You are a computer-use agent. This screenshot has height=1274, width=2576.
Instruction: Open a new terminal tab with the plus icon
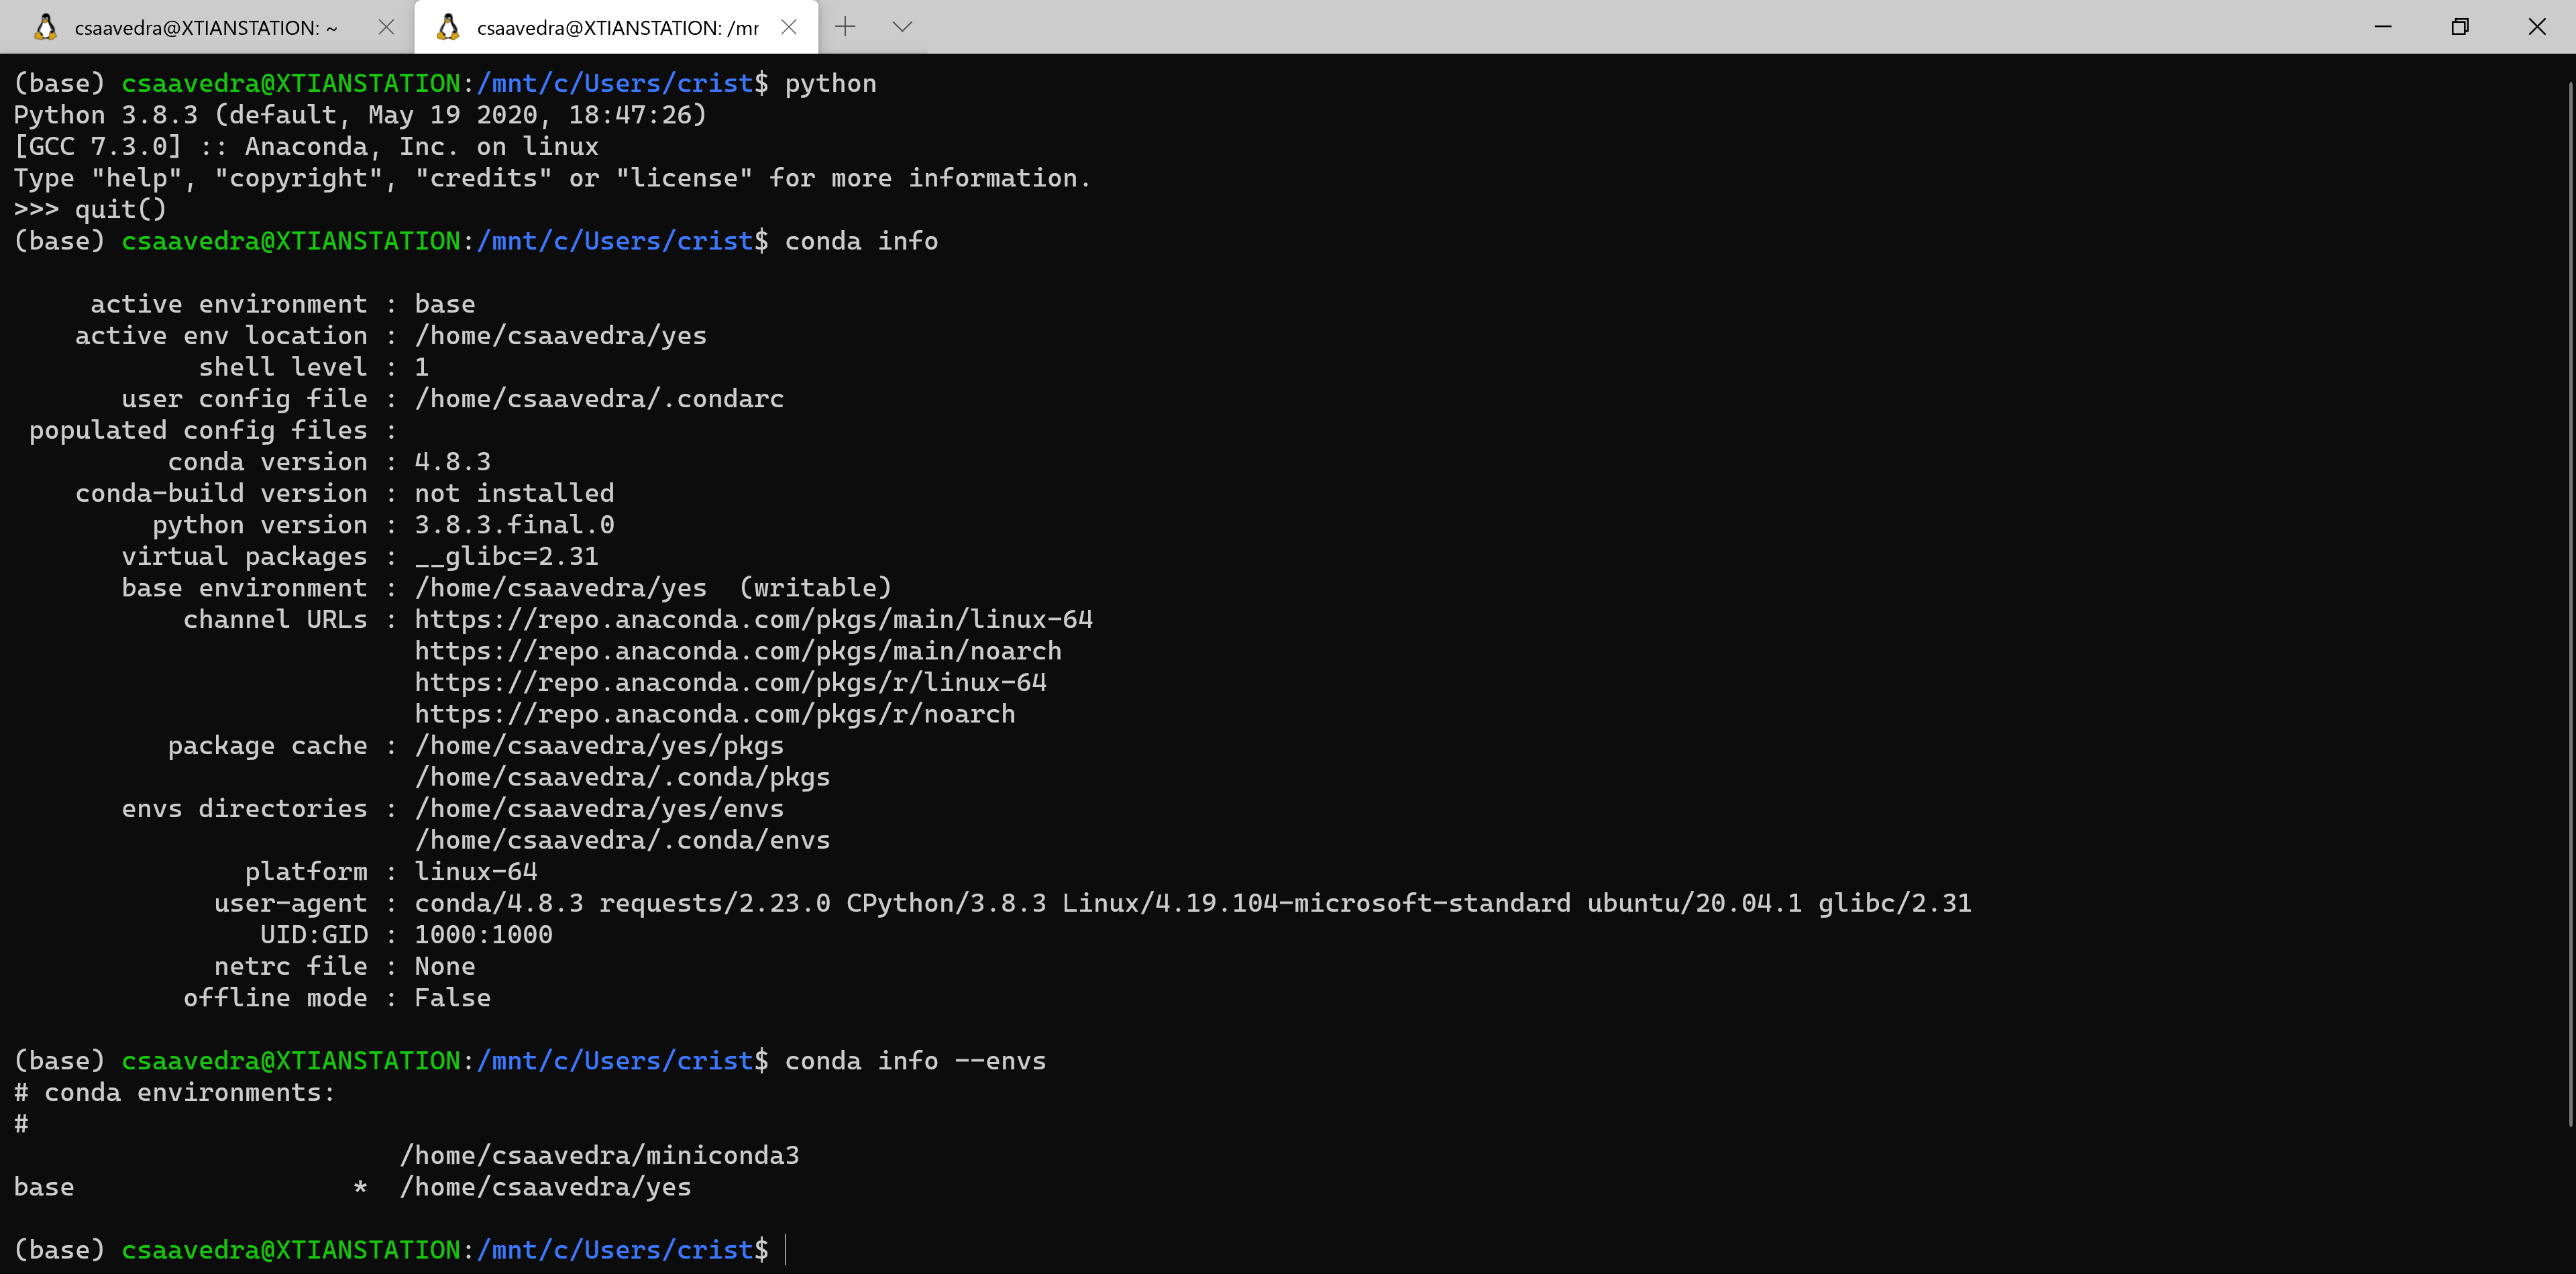[846, 27]
